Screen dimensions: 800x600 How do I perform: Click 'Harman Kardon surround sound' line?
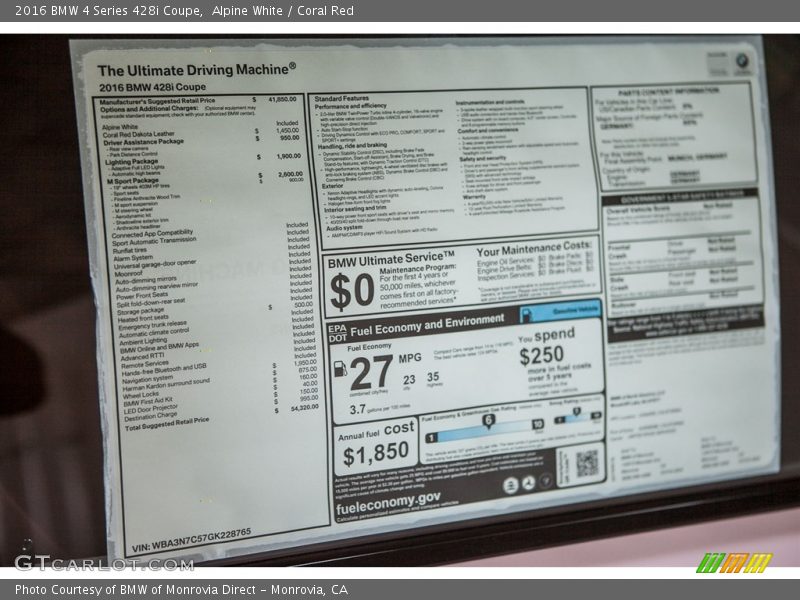166,385
